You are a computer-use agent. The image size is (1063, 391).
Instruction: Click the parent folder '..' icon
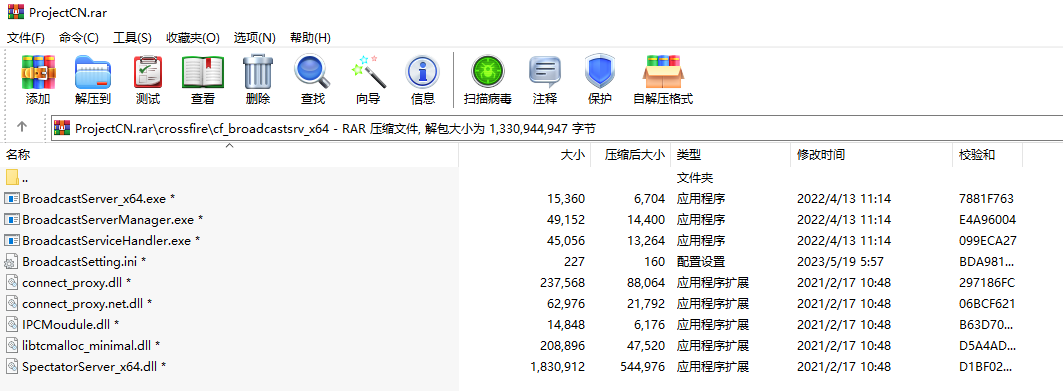coord(12,178)
